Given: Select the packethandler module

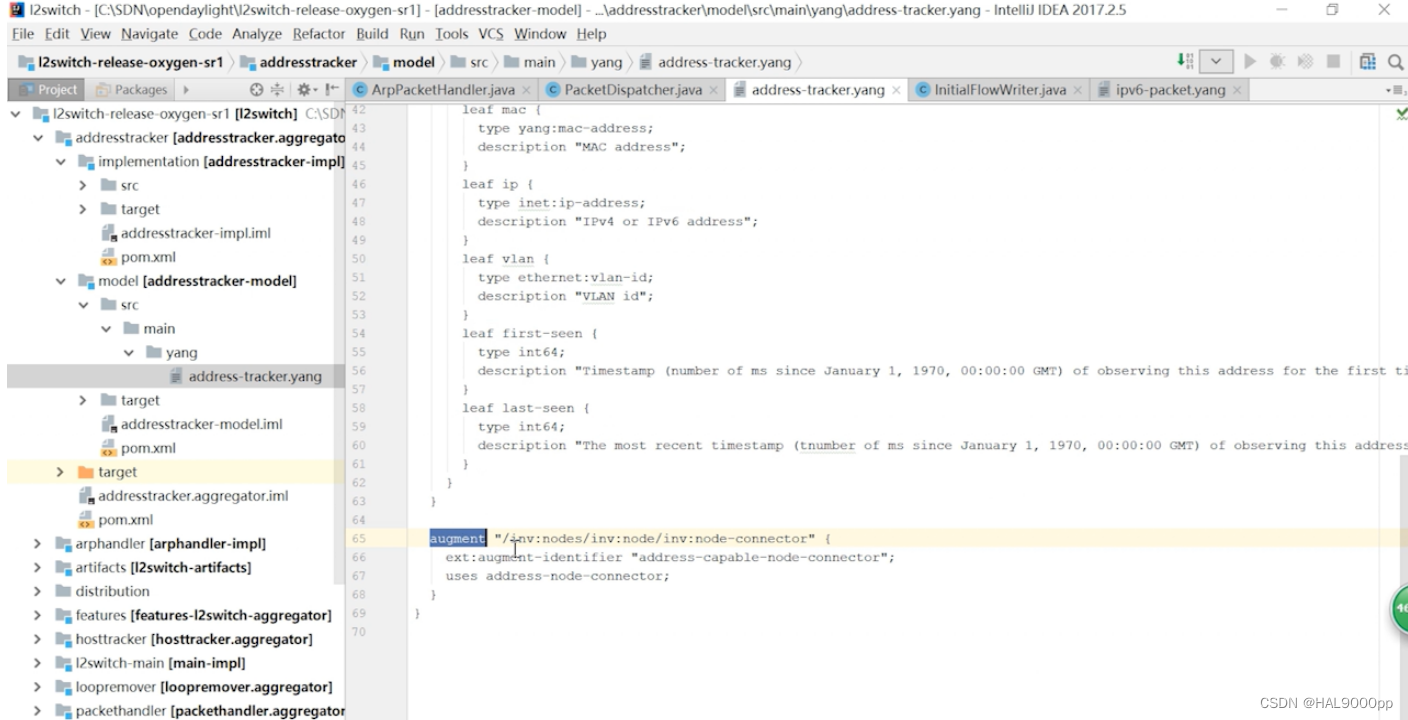Looking at the screenshot, I should coord(200,711).
